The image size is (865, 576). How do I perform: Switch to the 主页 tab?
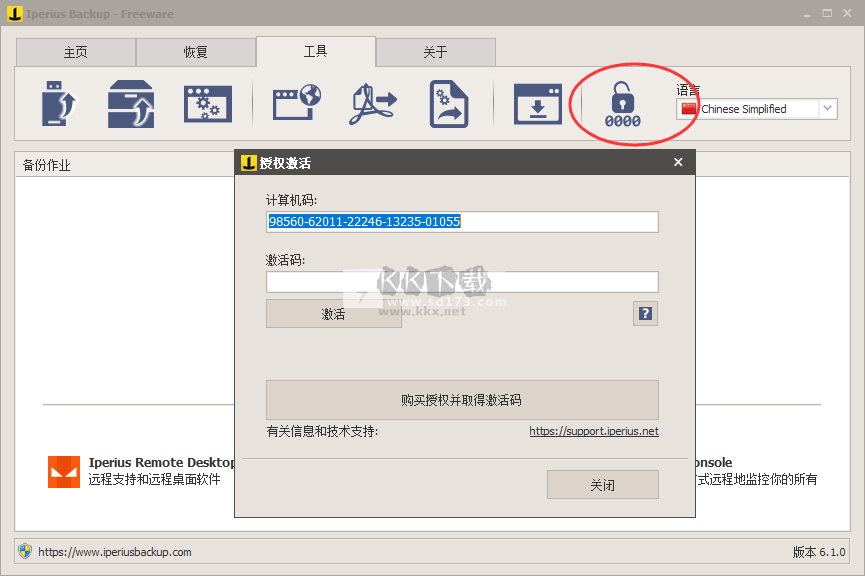(x=76, y=52)
